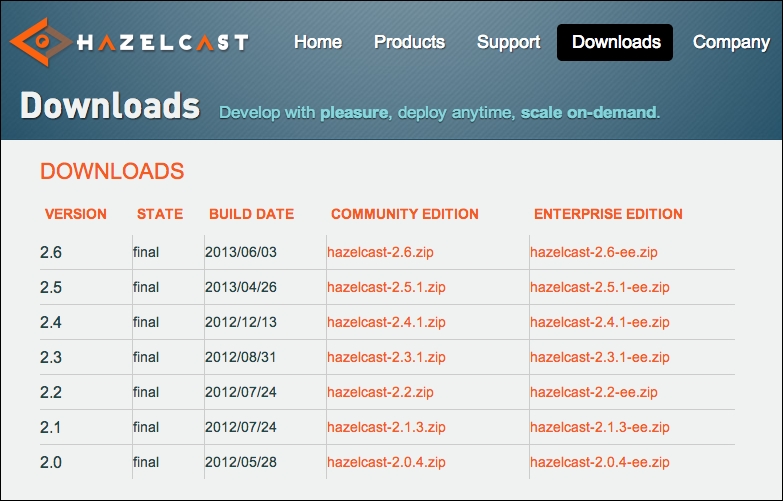Open the Home menu item
This screenshot has width=783, height=501.
pos(318,42)
